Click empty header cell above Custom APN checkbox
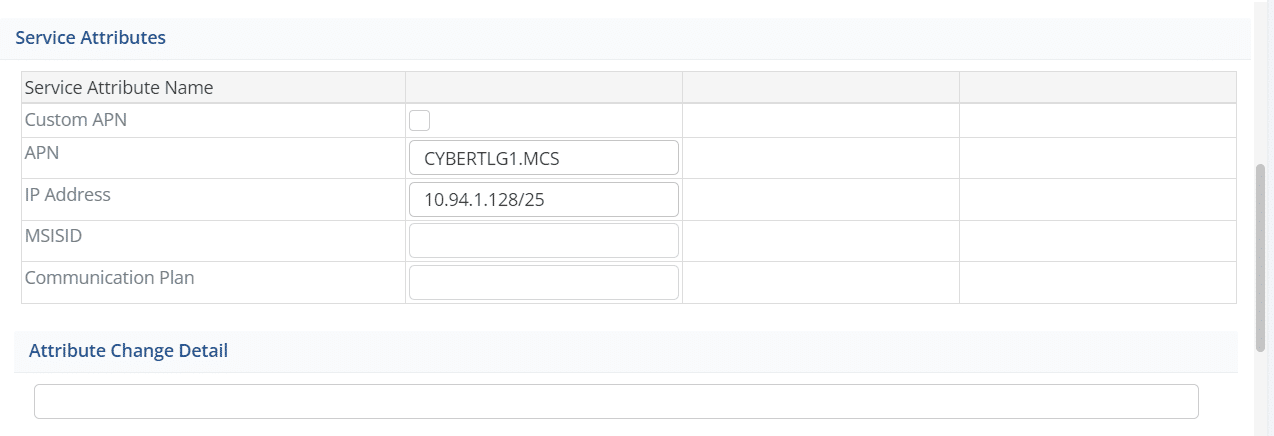Viewport: 1274px width, 436px height. pos(543,88)
